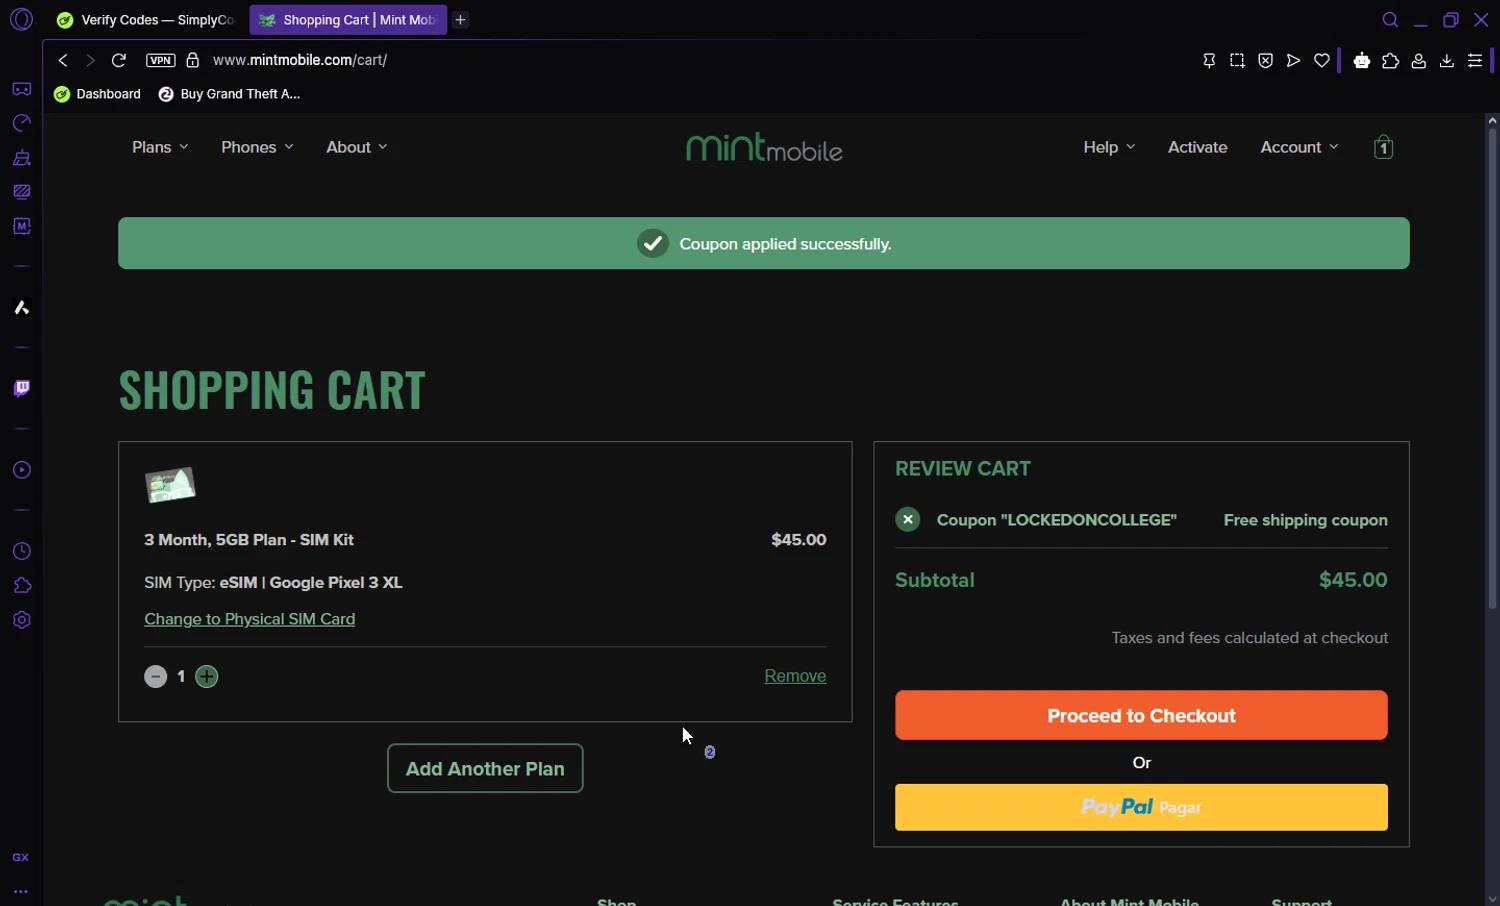Open a new tab with plus button

[x=460, y=20]
